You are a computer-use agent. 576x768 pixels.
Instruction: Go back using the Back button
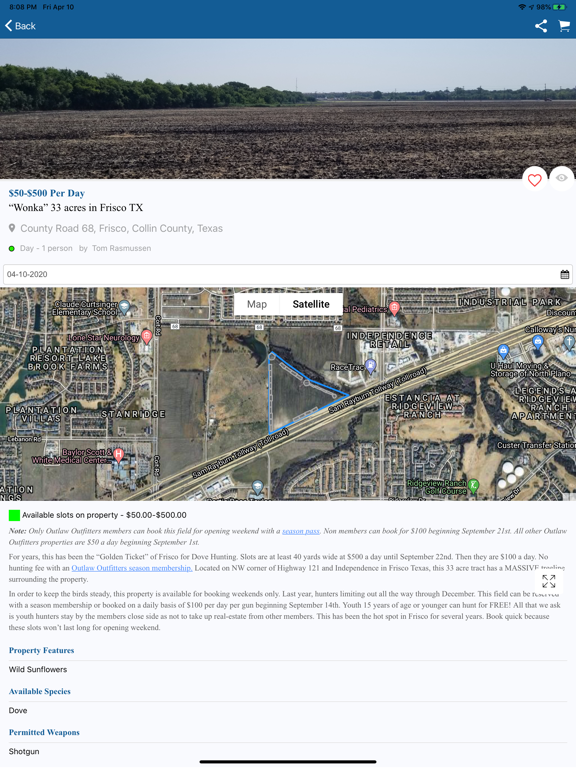tap(21, 26)
